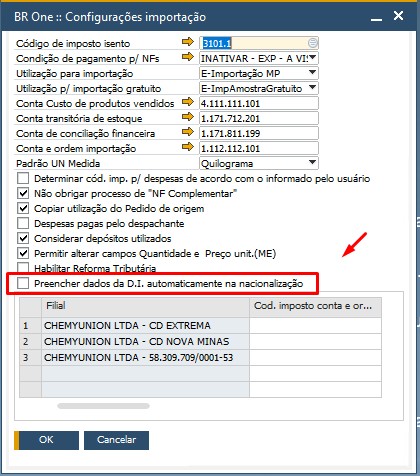Select row CHEMYUNION LTDA - CD EXTREMA
This screenshot has width=420, height=476.
(x=145, y=325)
